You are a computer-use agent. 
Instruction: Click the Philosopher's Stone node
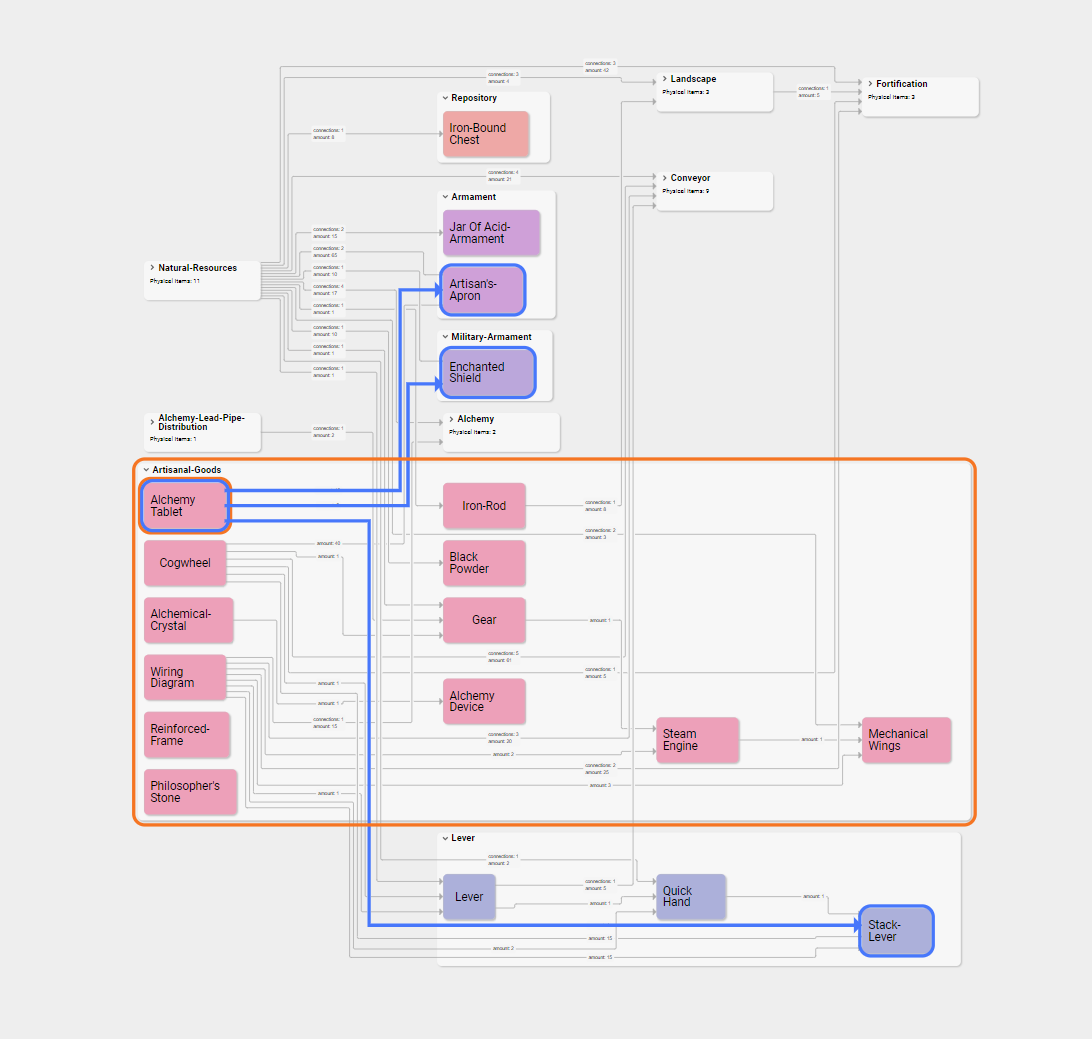tap(189, 791)
